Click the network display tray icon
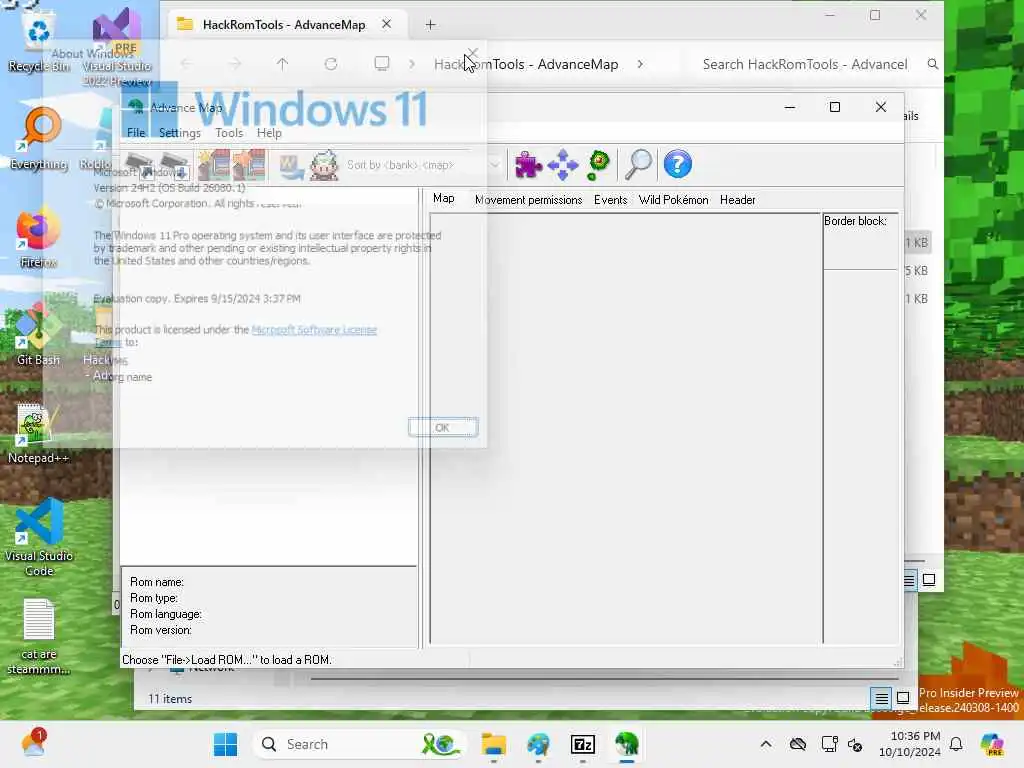Image resolution: width=1024 pixels, height=768 pixels. tap(829, 744)
